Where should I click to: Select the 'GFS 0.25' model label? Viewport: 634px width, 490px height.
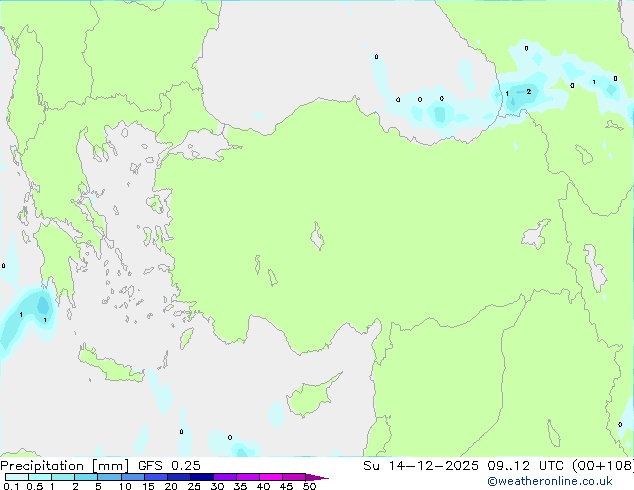point(169,466)
